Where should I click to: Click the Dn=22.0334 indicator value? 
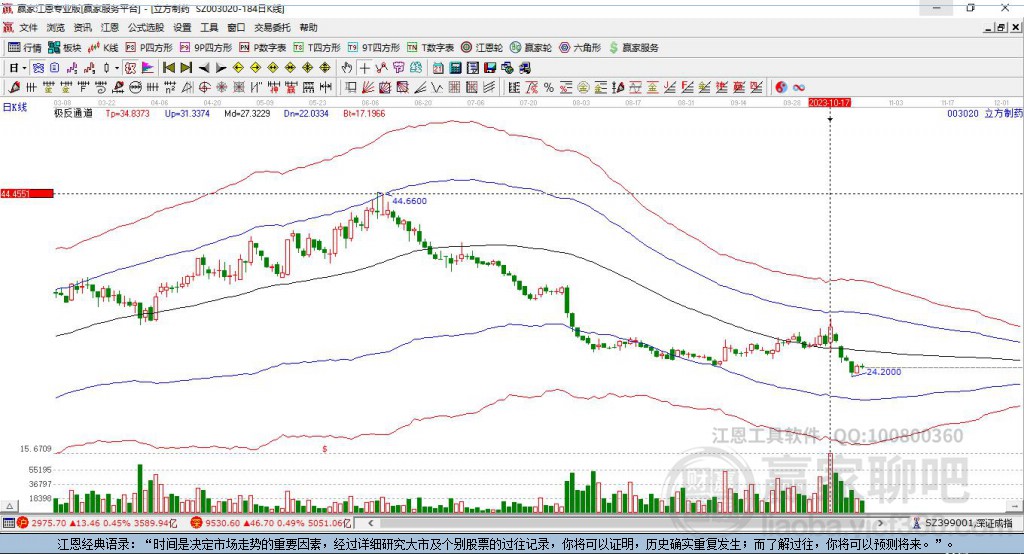coord(306,113)
